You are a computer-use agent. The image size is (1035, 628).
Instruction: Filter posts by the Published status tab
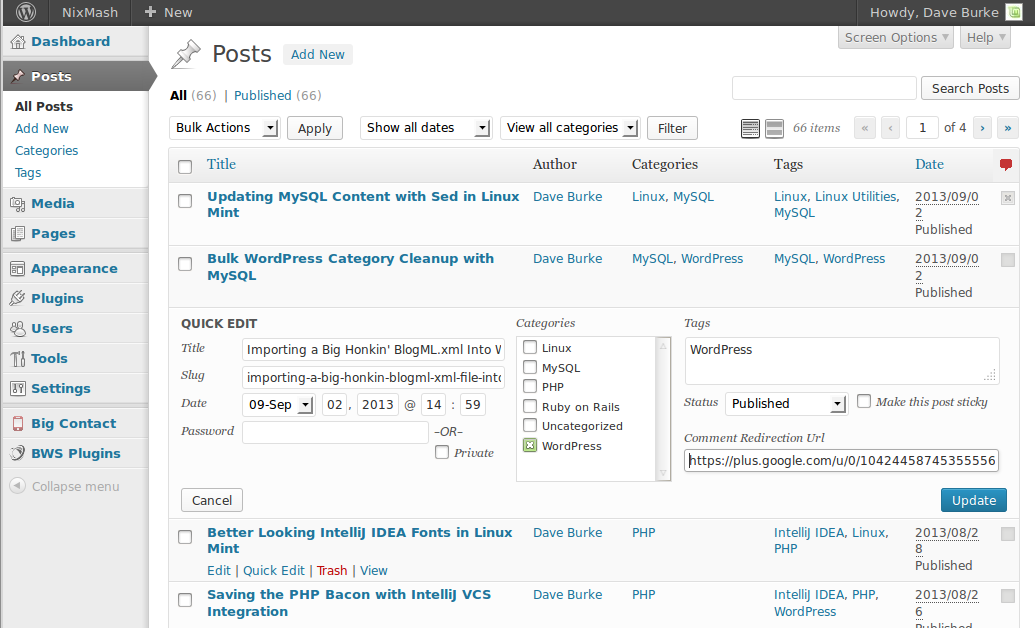[x=263, y=95]
